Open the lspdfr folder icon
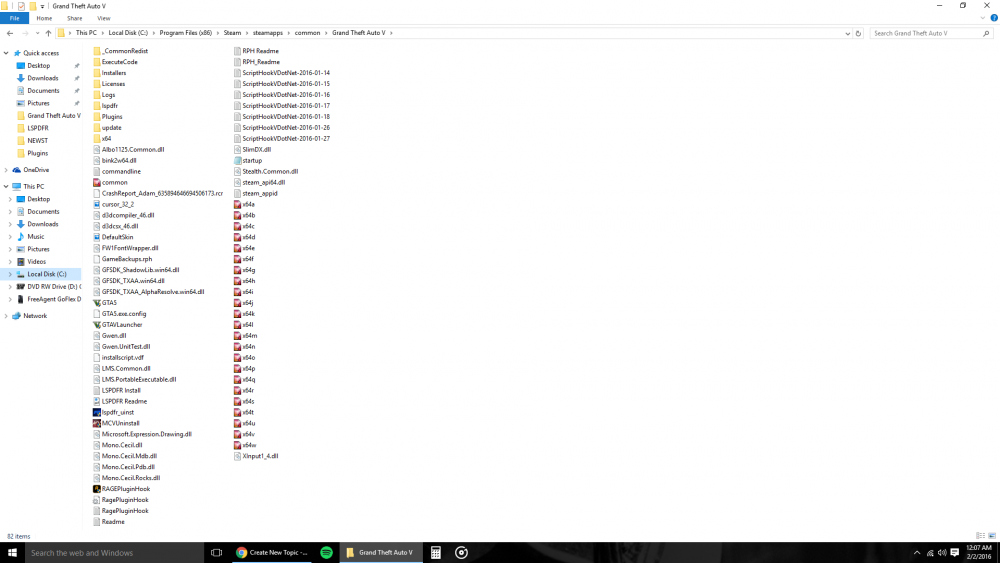 point(97,106)
